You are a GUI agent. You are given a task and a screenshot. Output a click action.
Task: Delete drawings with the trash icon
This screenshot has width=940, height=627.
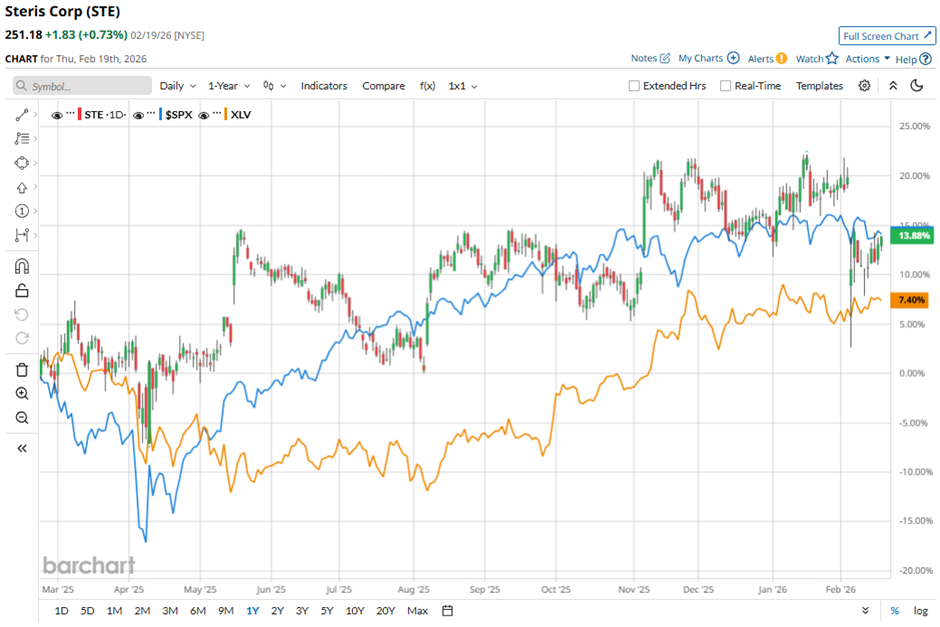coord(22,369)
